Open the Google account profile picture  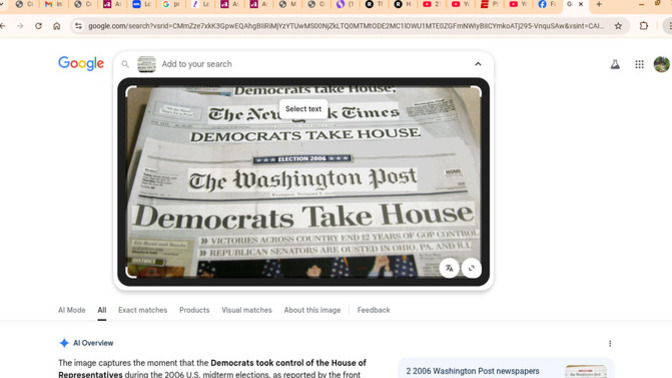pos(661,64)
